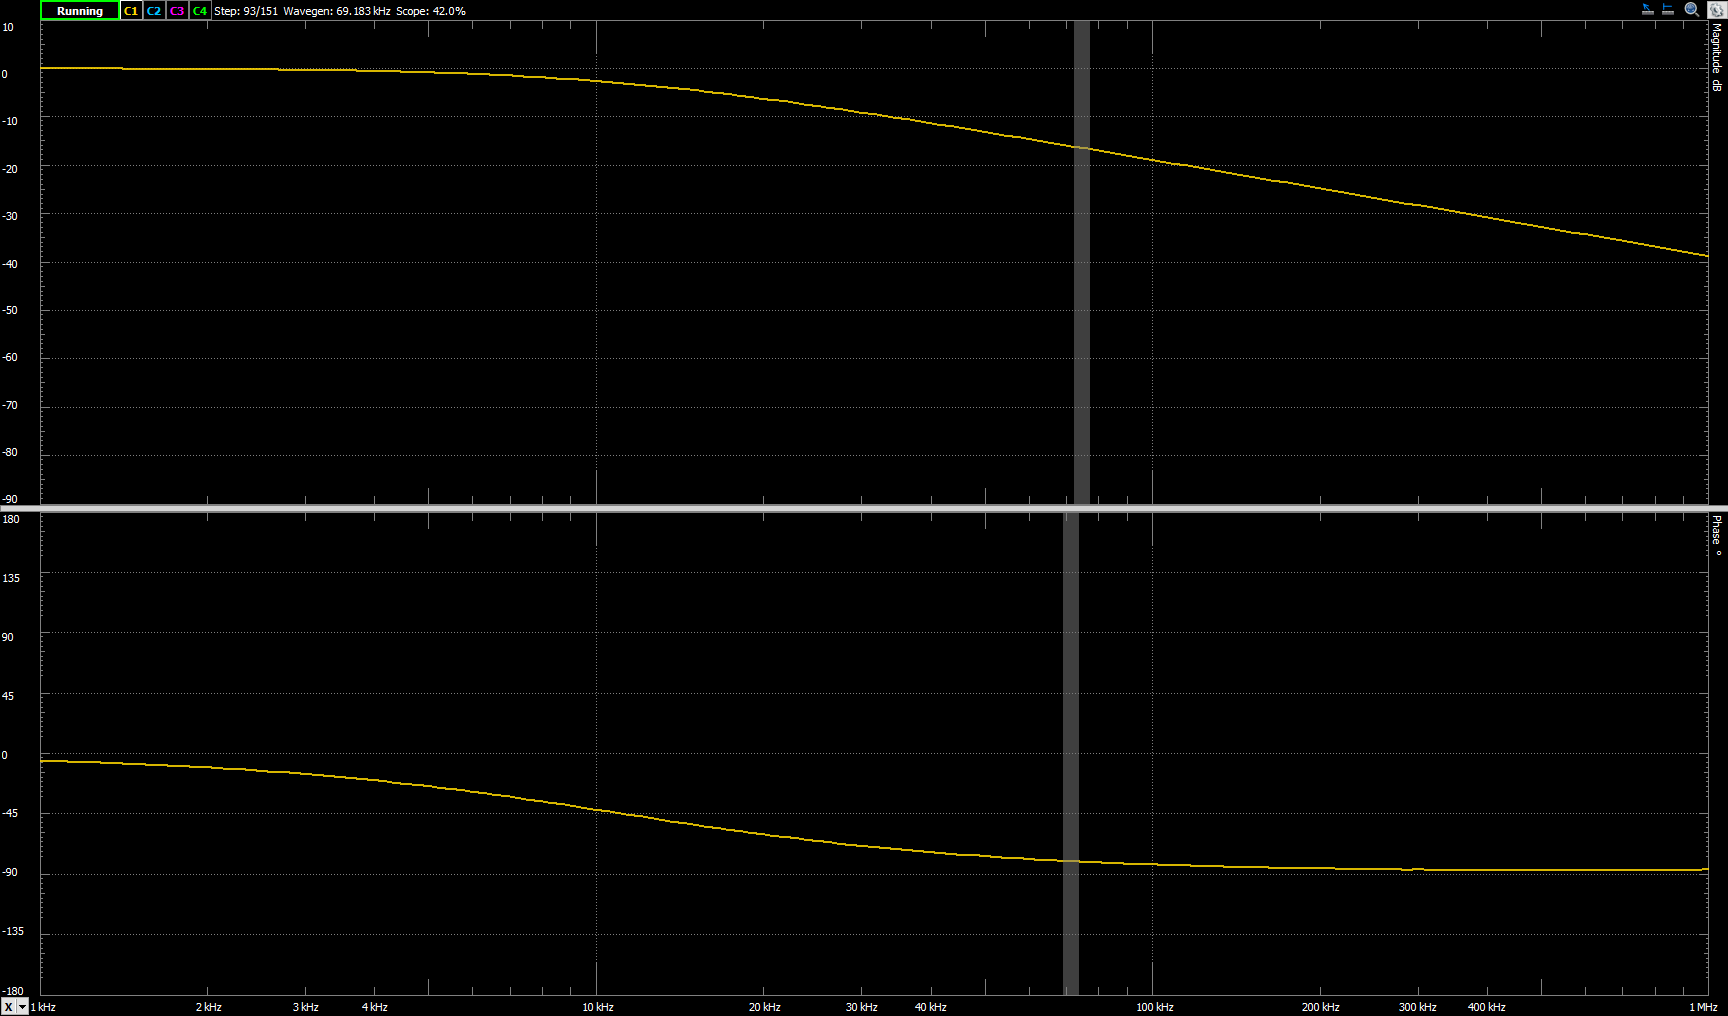Image resolution: width=1728 pixels, height=1016 pixels.
Task: Toggle channel C2
Action: point(154,11)
